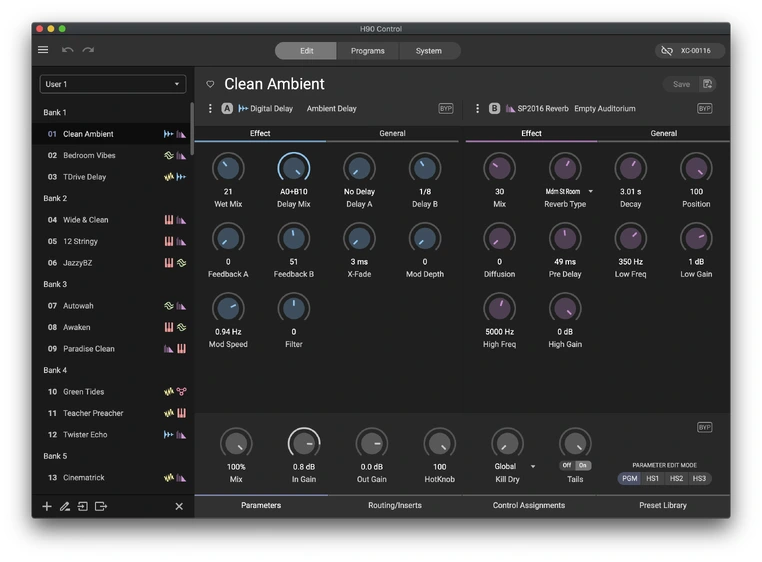The image size is (762, 562).
Task: Click the plus icon to add a program
Action: tap(46, 507)
